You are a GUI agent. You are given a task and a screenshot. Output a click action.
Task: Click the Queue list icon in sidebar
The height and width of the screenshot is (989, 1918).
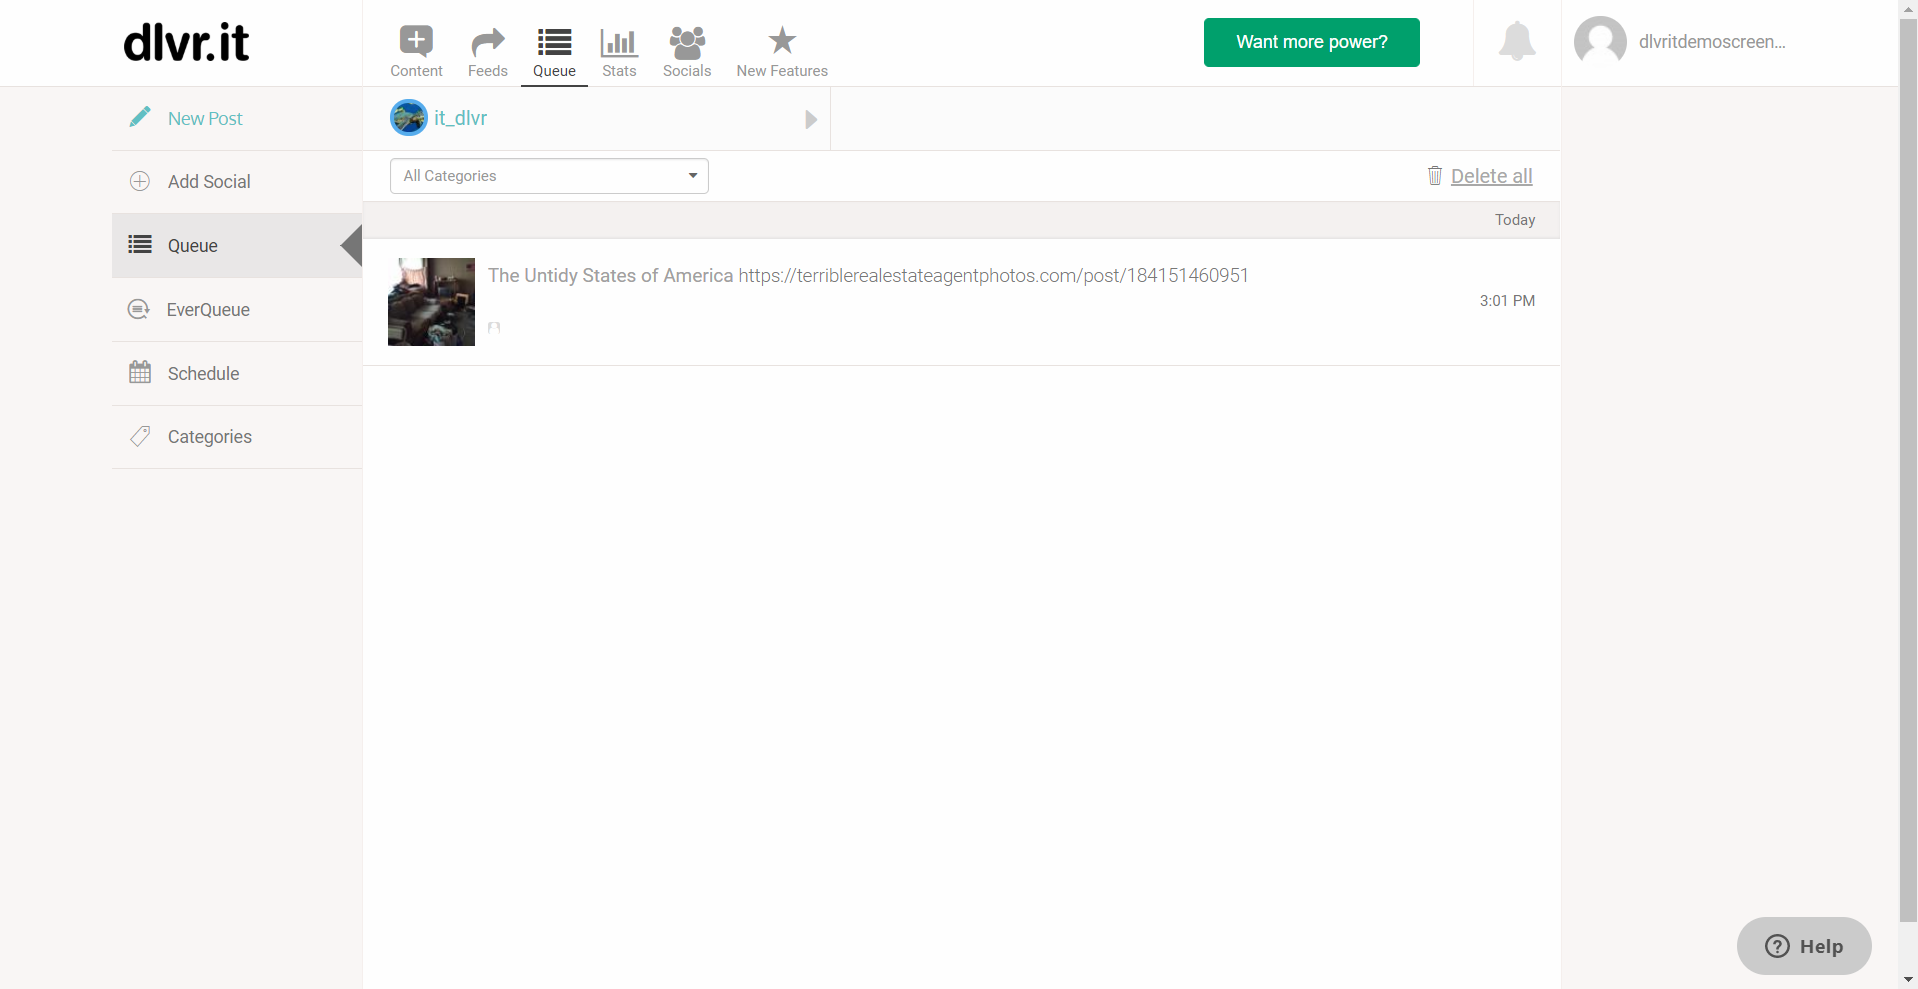coord(140,244)
